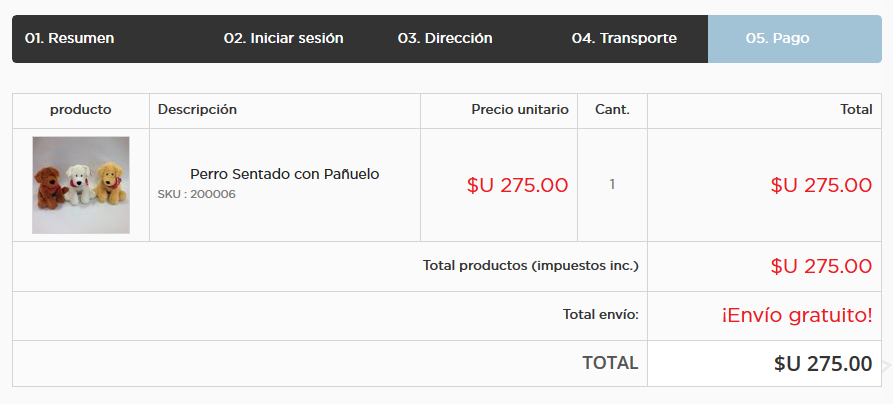The image size is (893, 404).
Task: Click the quantity value 1
Action: [612, 185]
